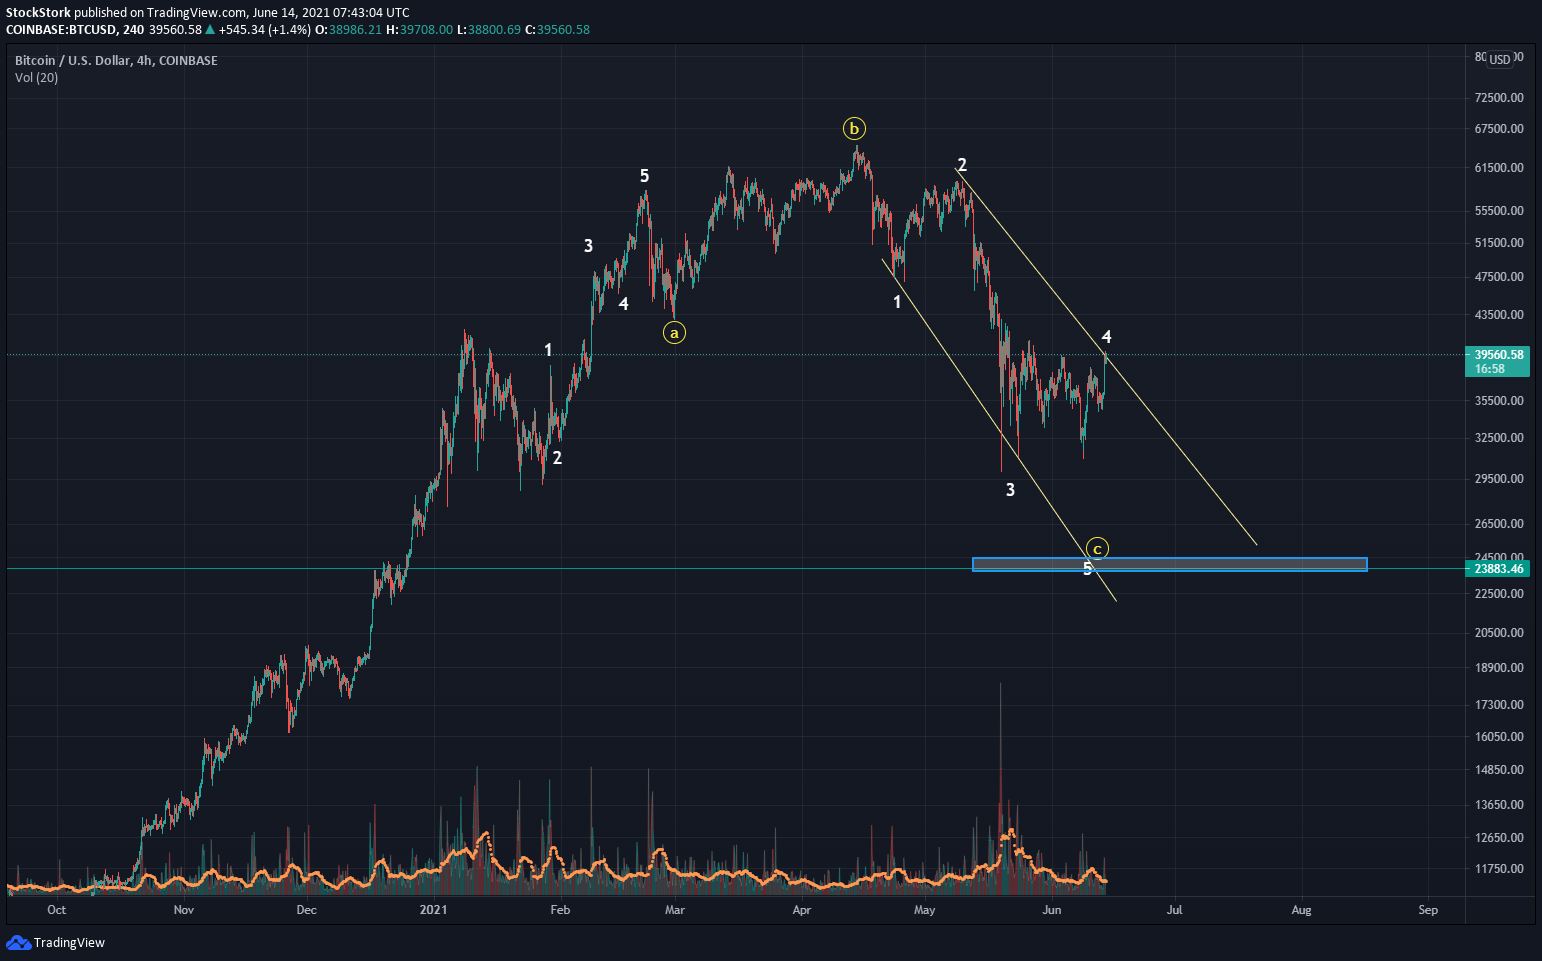Select the 43500.00 price axis label
Viewport: 1542px width, 961px height.
click(x=1499, y=315)
